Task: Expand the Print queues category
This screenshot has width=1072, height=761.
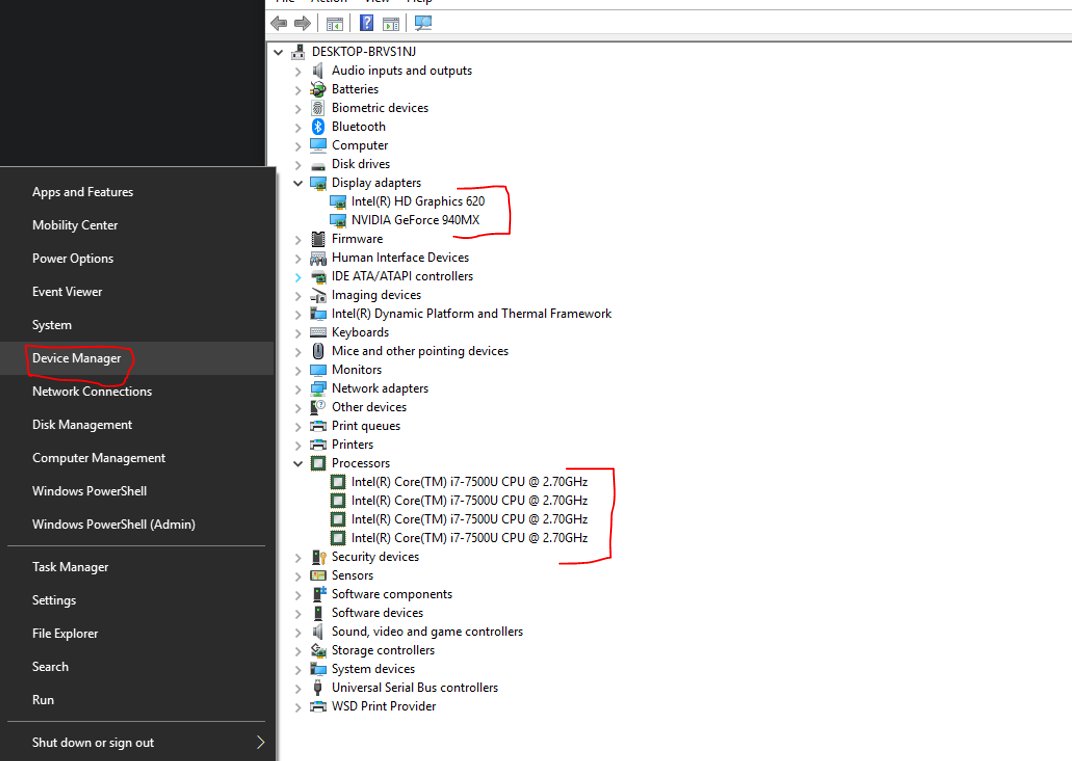Action: [x=298, y=427]
